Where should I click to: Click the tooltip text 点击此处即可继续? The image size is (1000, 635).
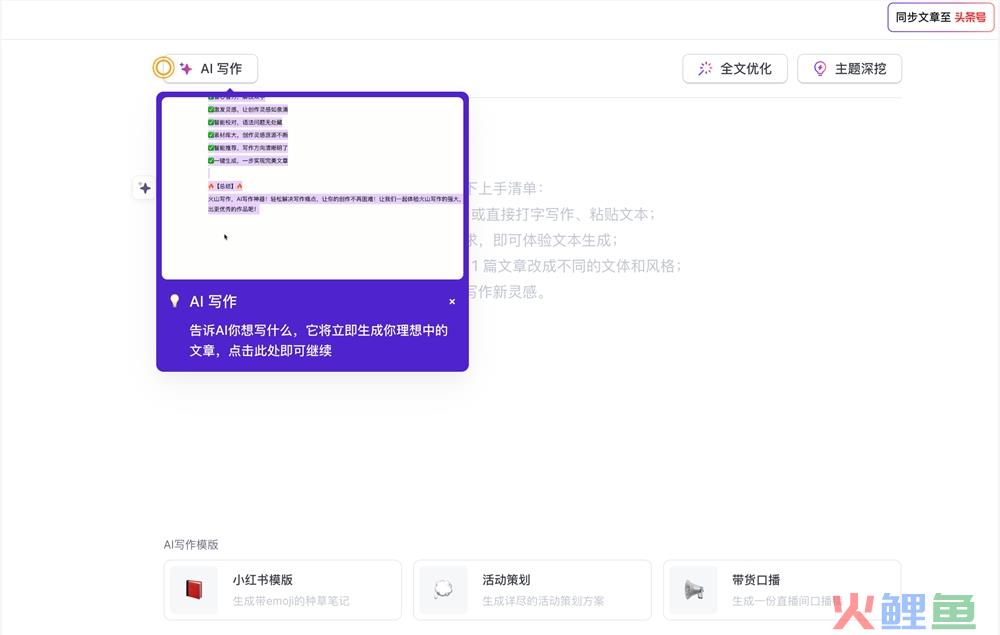click(280, 351)
